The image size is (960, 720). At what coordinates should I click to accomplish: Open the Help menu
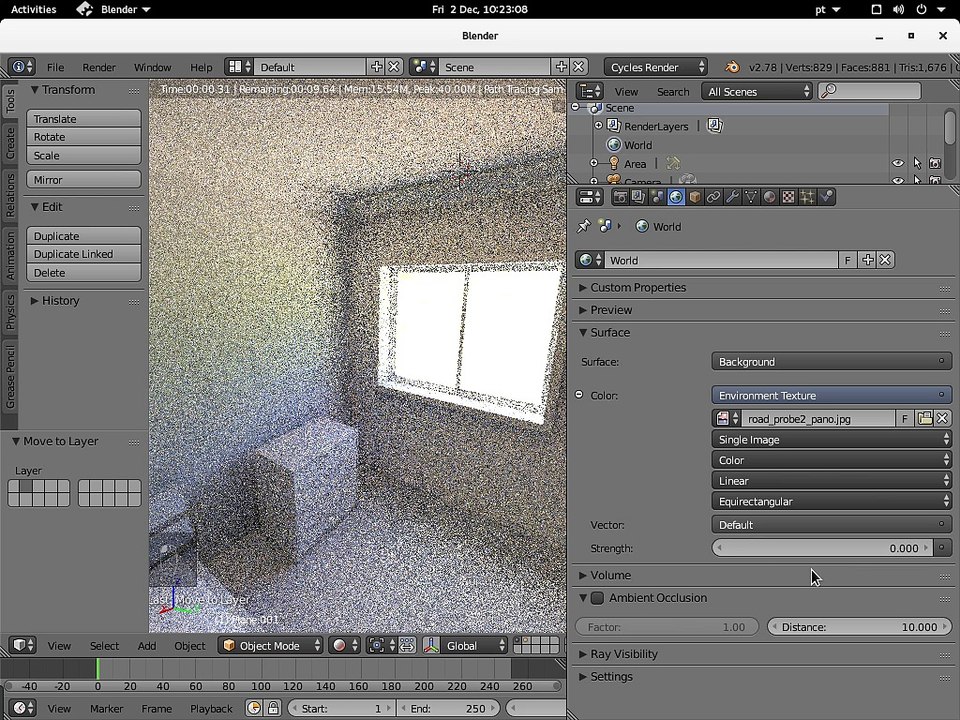(201, 67)
